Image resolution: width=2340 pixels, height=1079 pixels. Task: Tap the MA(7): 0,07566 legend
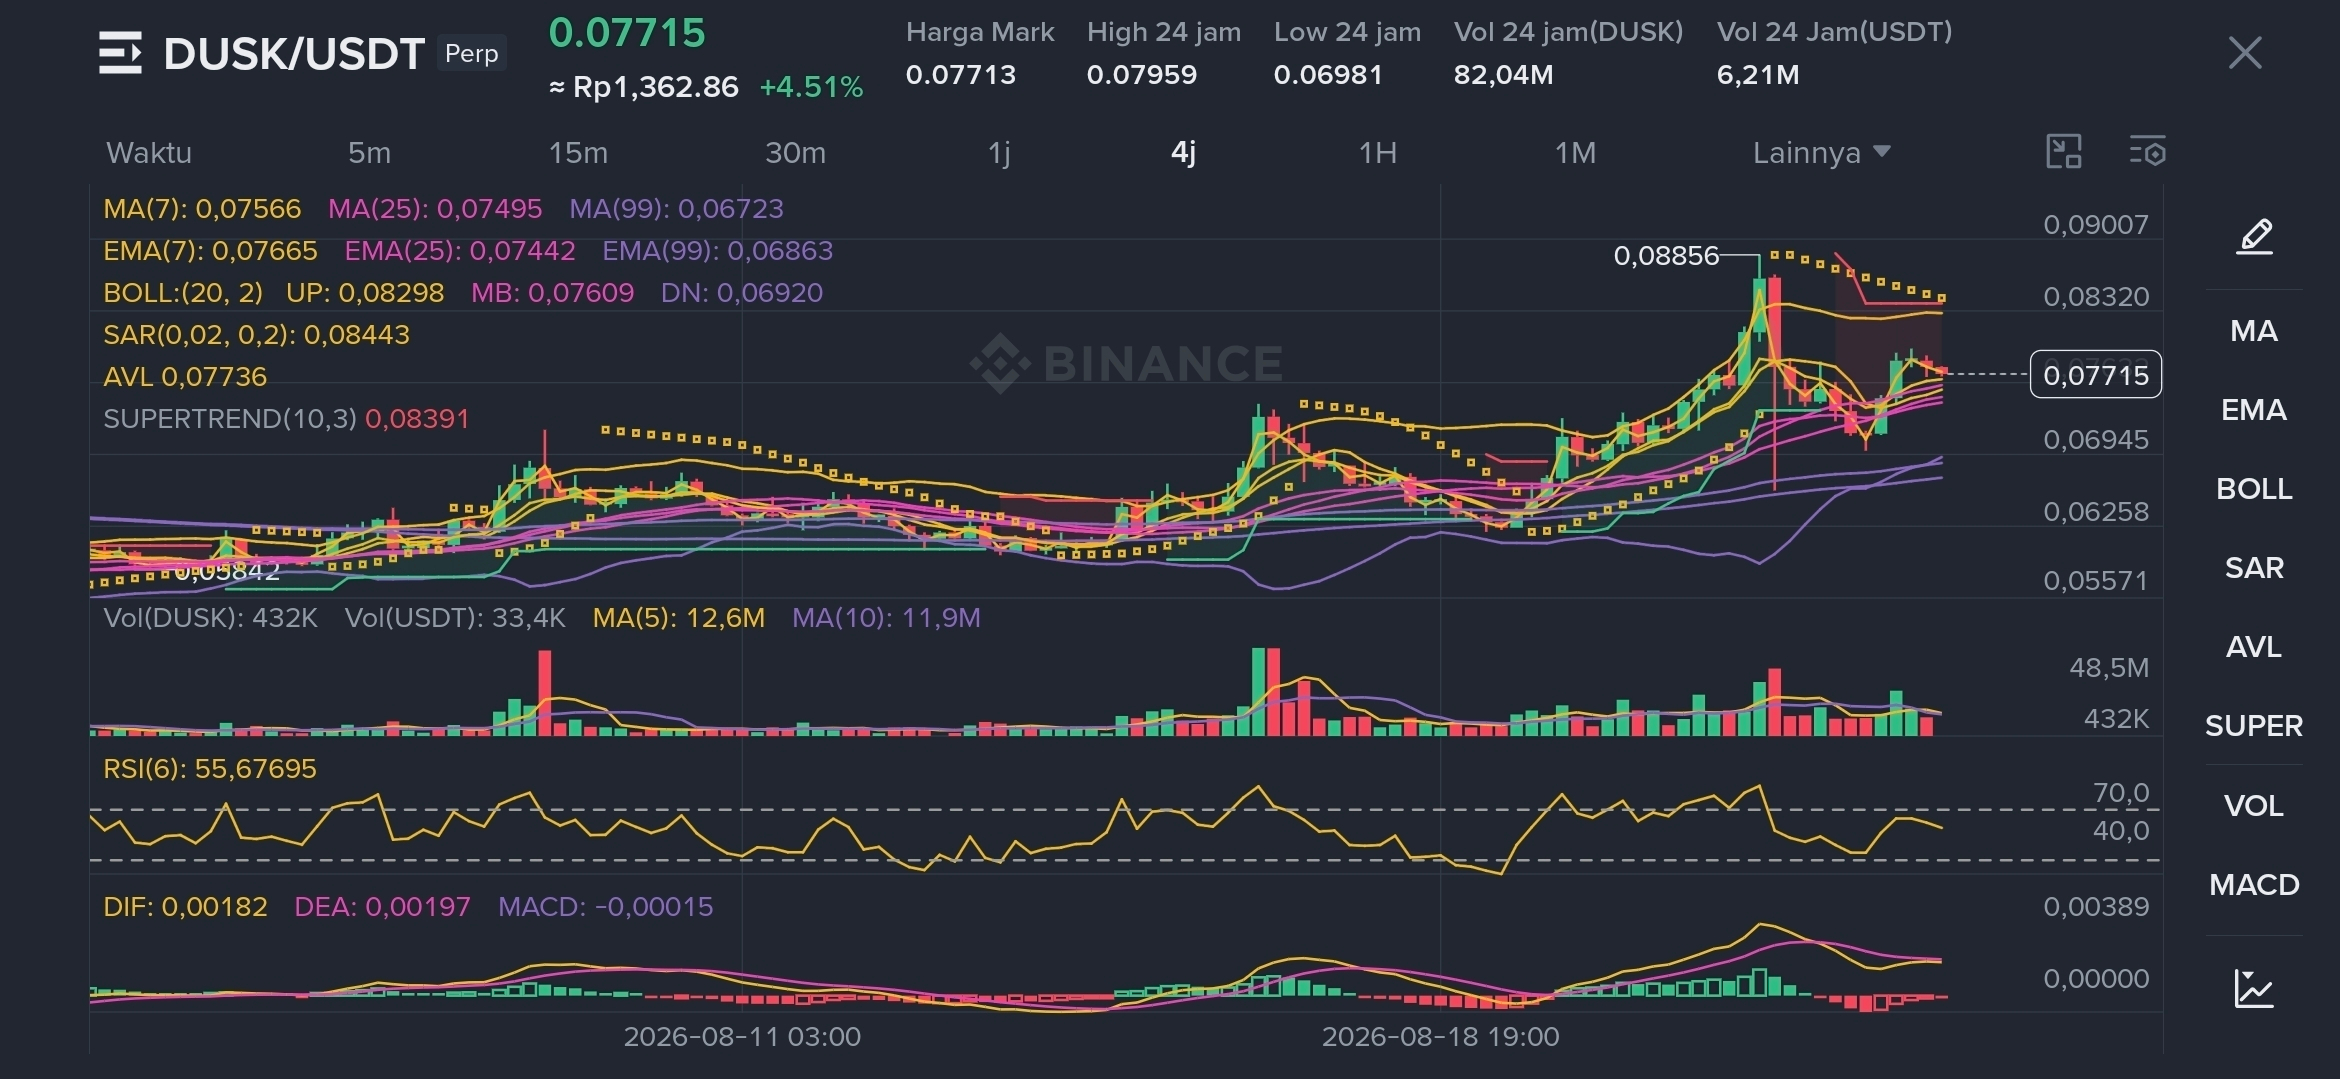(x=202, y=209)
